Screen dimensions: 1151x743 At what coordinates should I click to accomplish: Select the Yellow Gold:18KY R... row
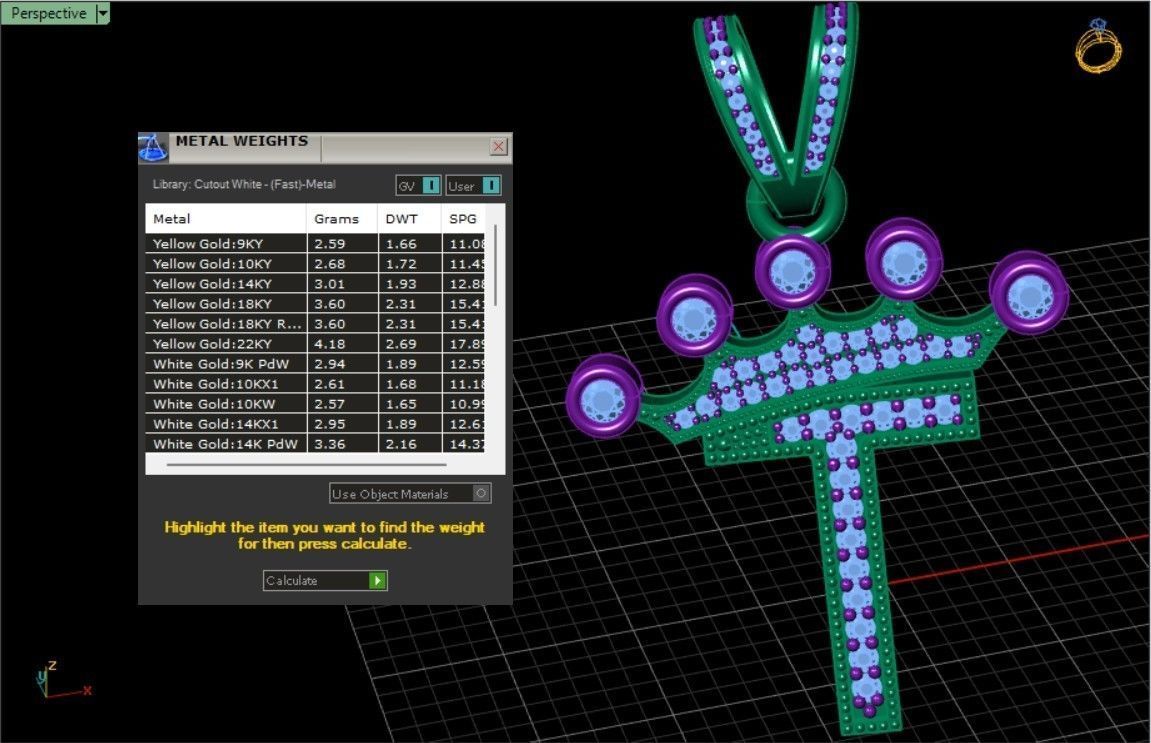coord(315,324)
